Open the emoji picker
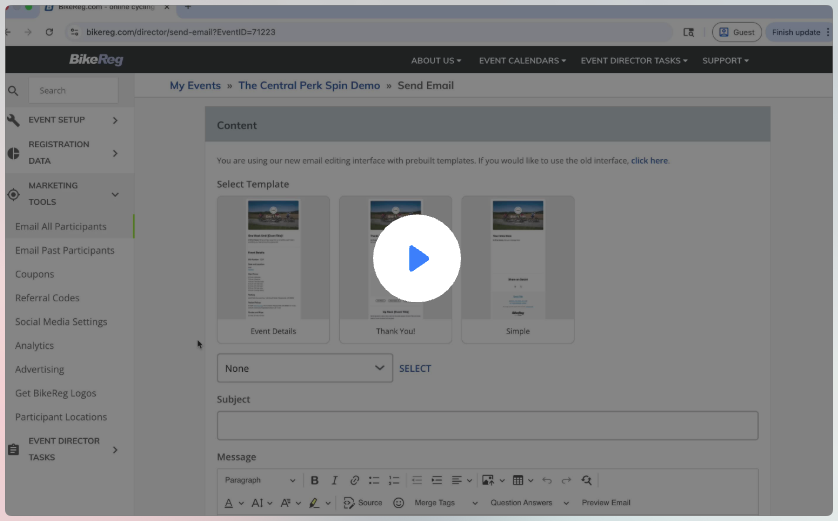 point(399,503)
